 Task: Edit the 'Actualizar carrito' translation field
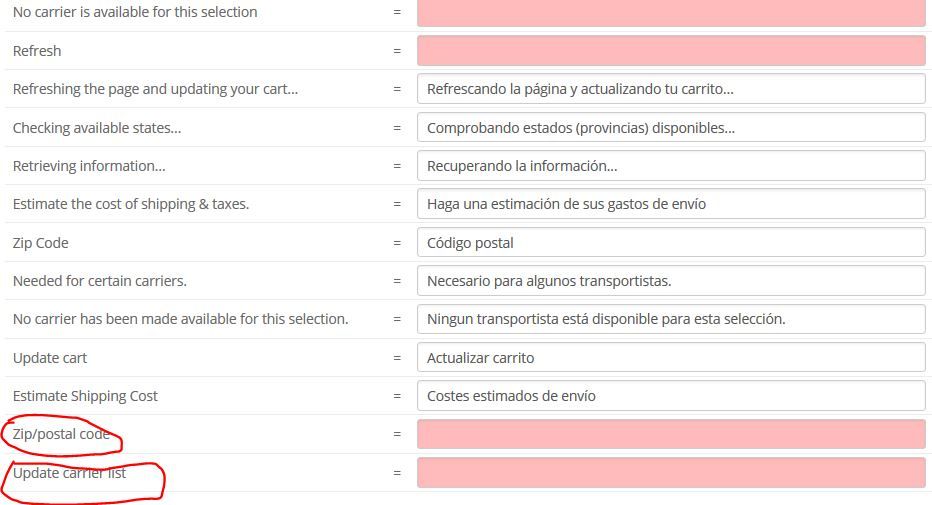click(671, 358)
